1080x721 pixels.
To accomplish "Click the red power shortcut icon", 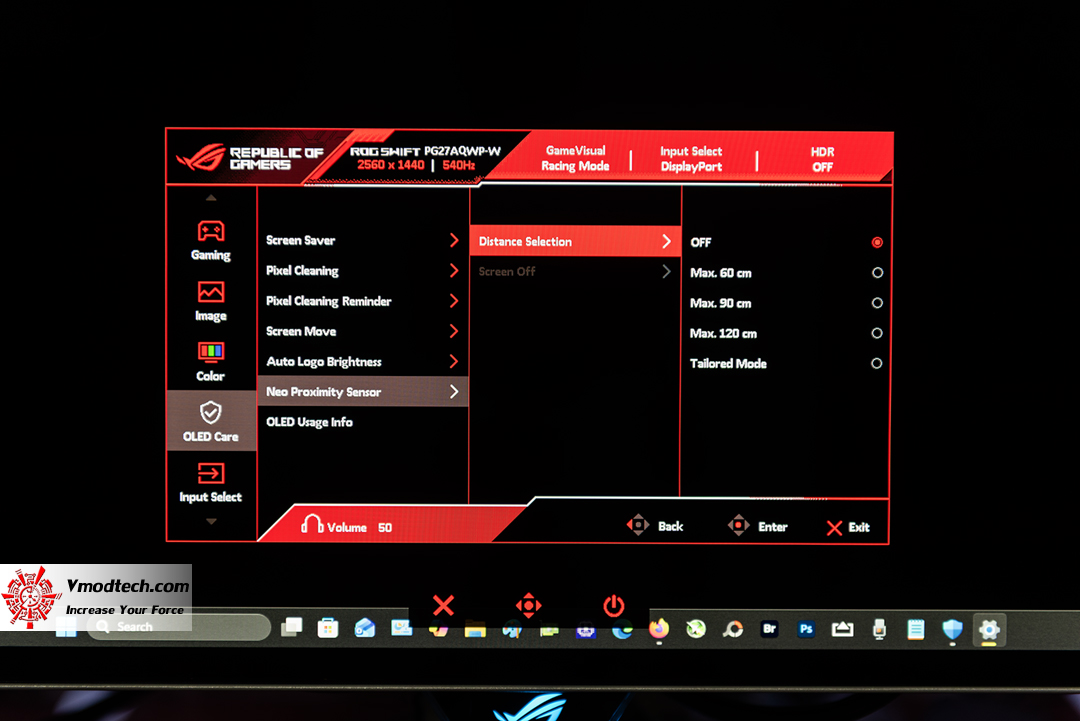I will click(614, 606).
